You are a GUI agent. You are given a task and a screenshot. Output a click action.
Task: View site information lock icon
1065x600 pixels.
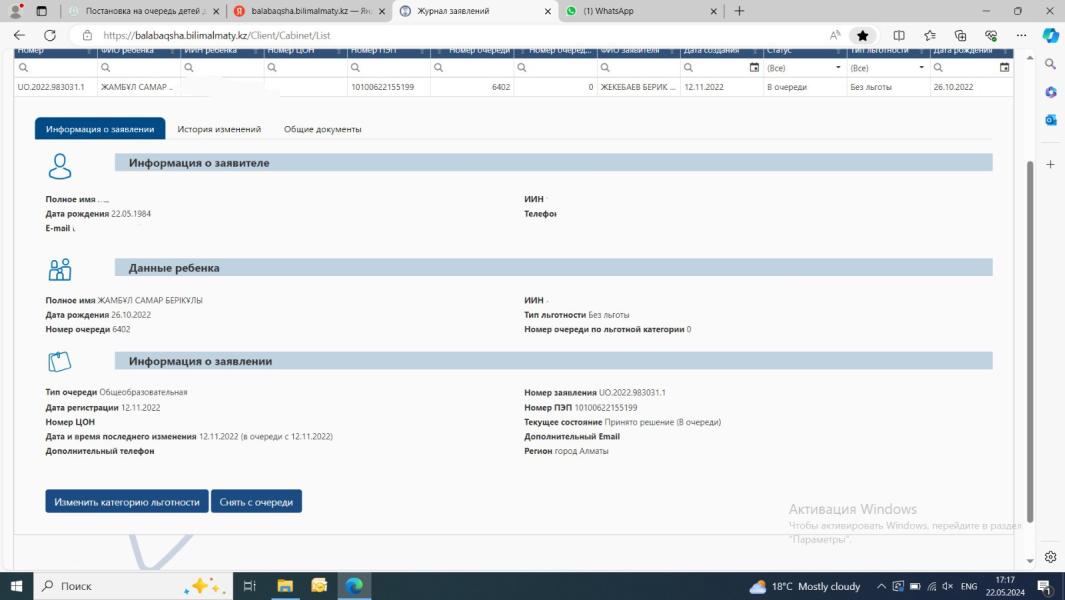(x=87, y=35)
